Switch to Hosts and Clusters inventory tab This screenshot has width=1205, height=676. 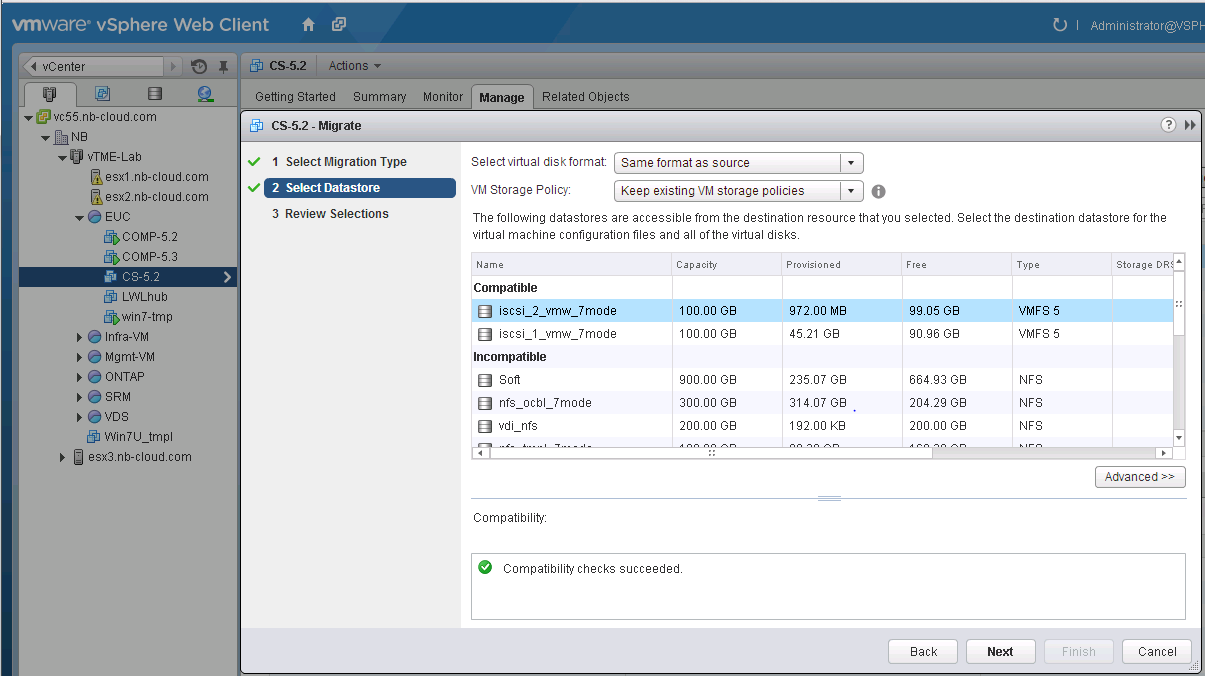50,94
